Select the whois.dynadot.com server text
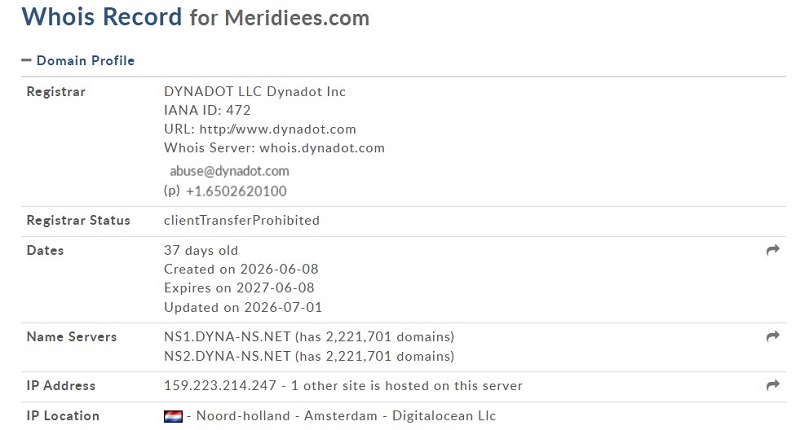Screen dimensions: 800x430 coord(322,148)
